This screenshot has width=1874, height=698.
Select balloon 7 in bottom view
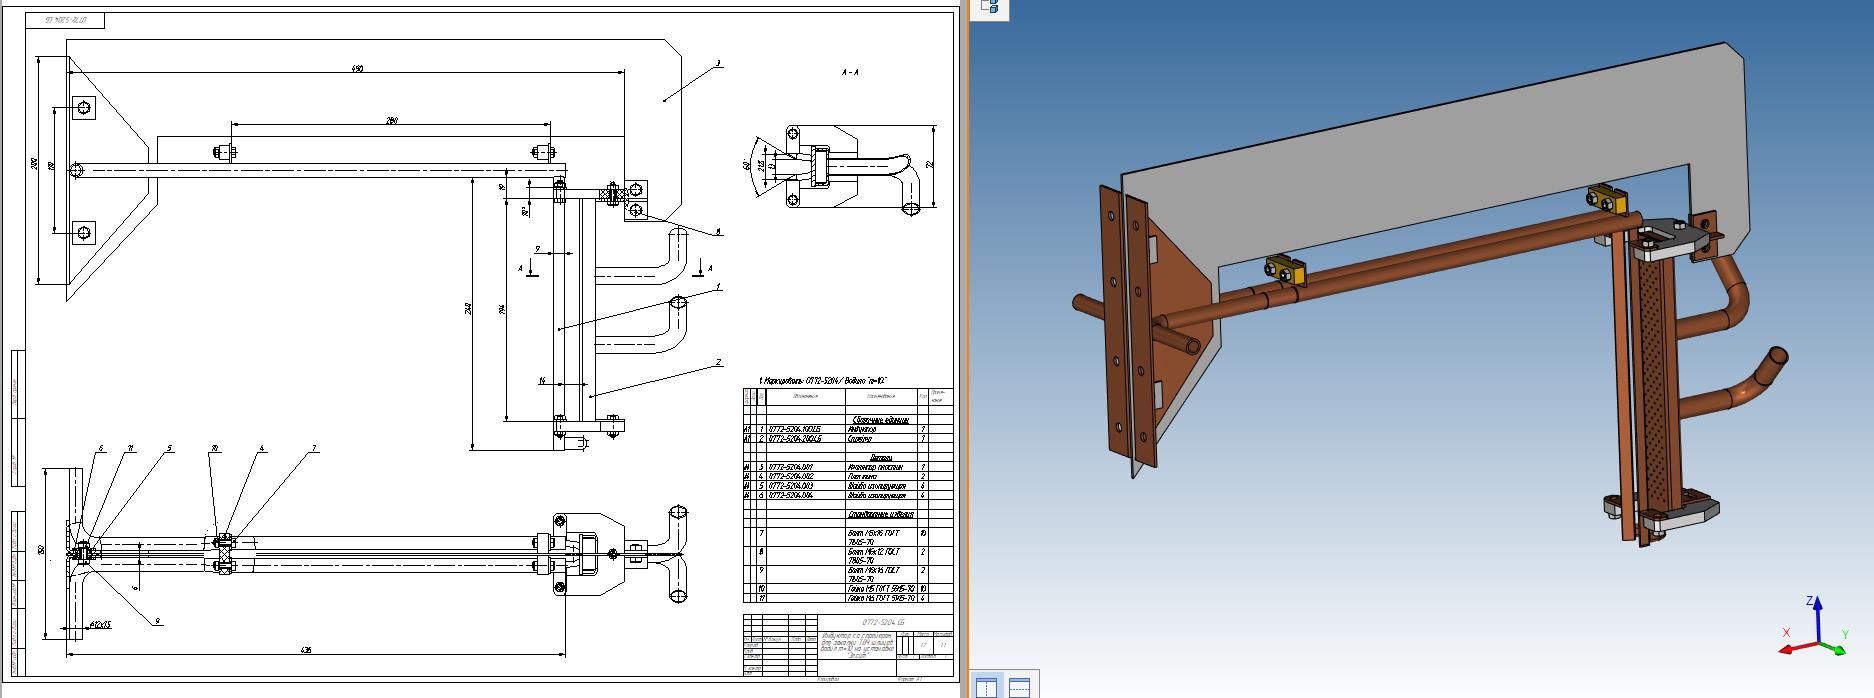tap(313, 448)
